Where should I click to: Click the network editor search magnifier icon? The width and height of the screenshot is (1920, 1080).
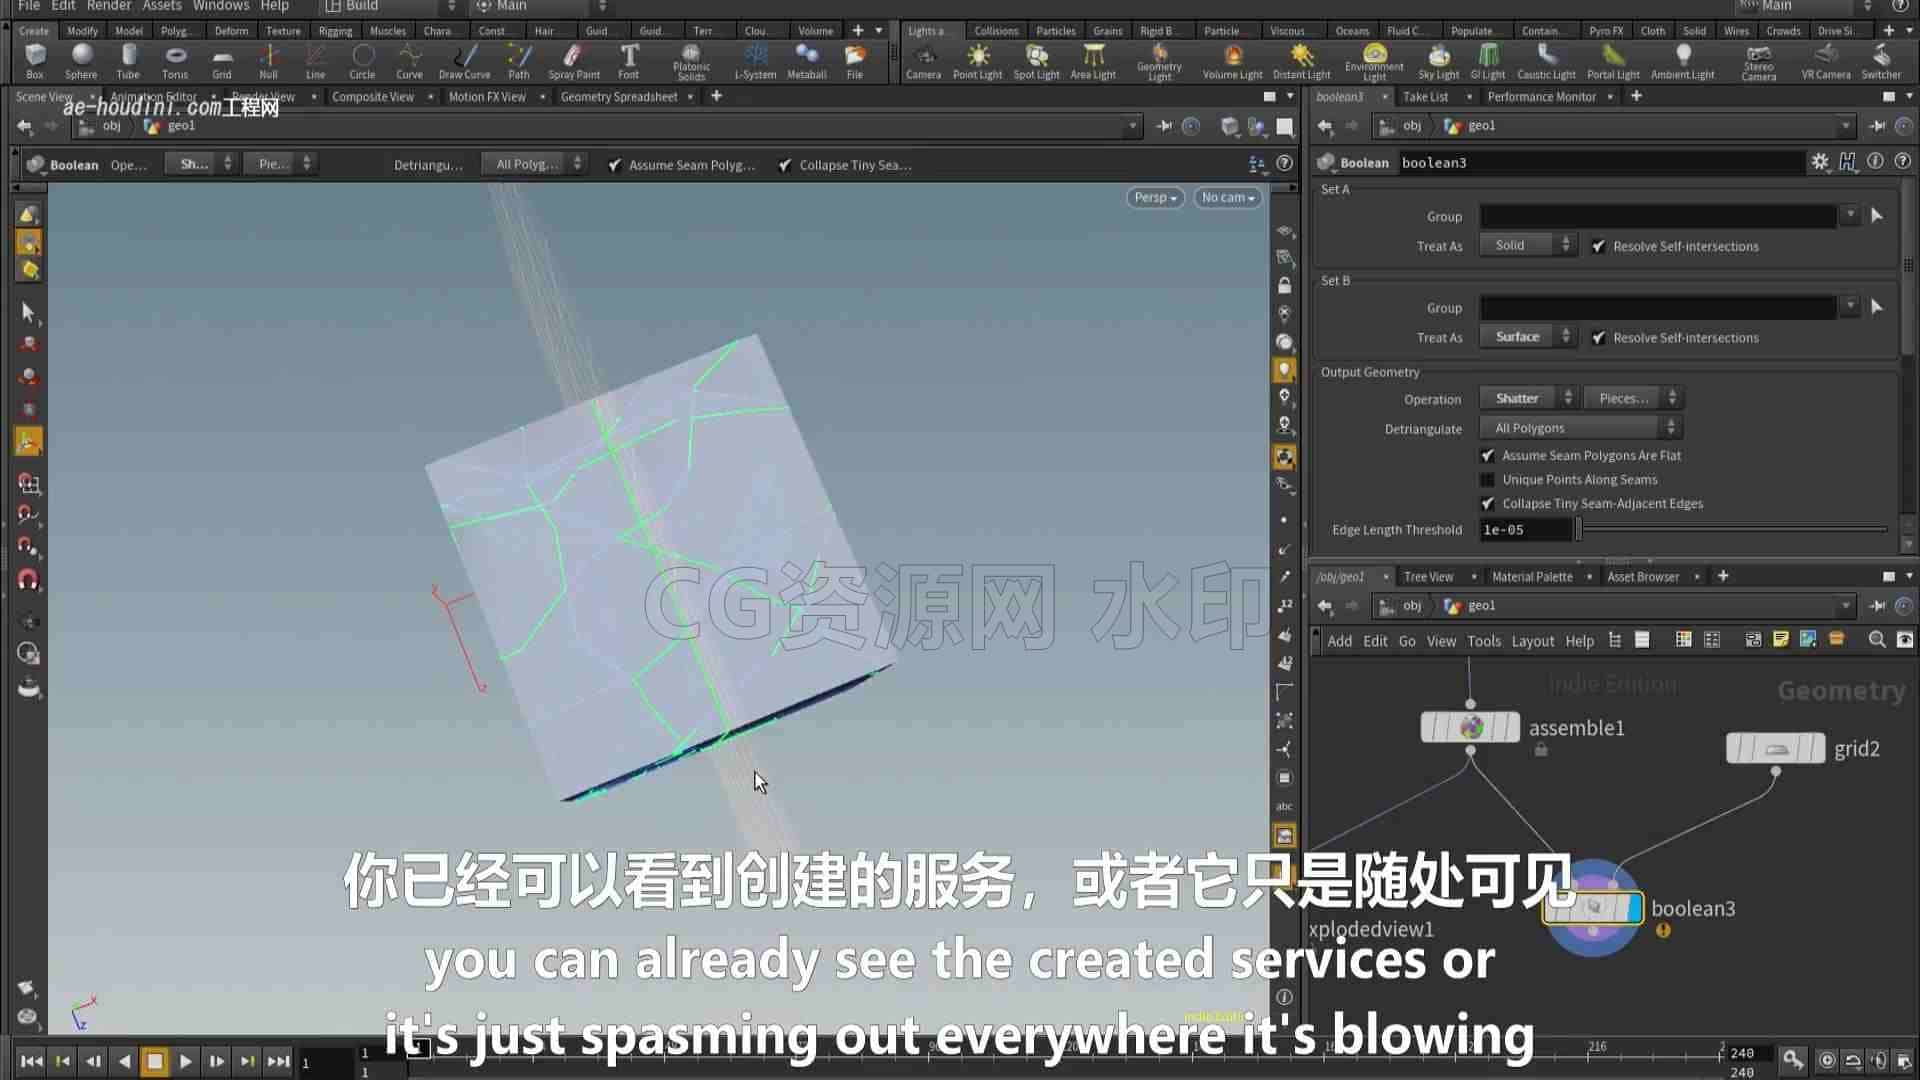click(1877, 640)
